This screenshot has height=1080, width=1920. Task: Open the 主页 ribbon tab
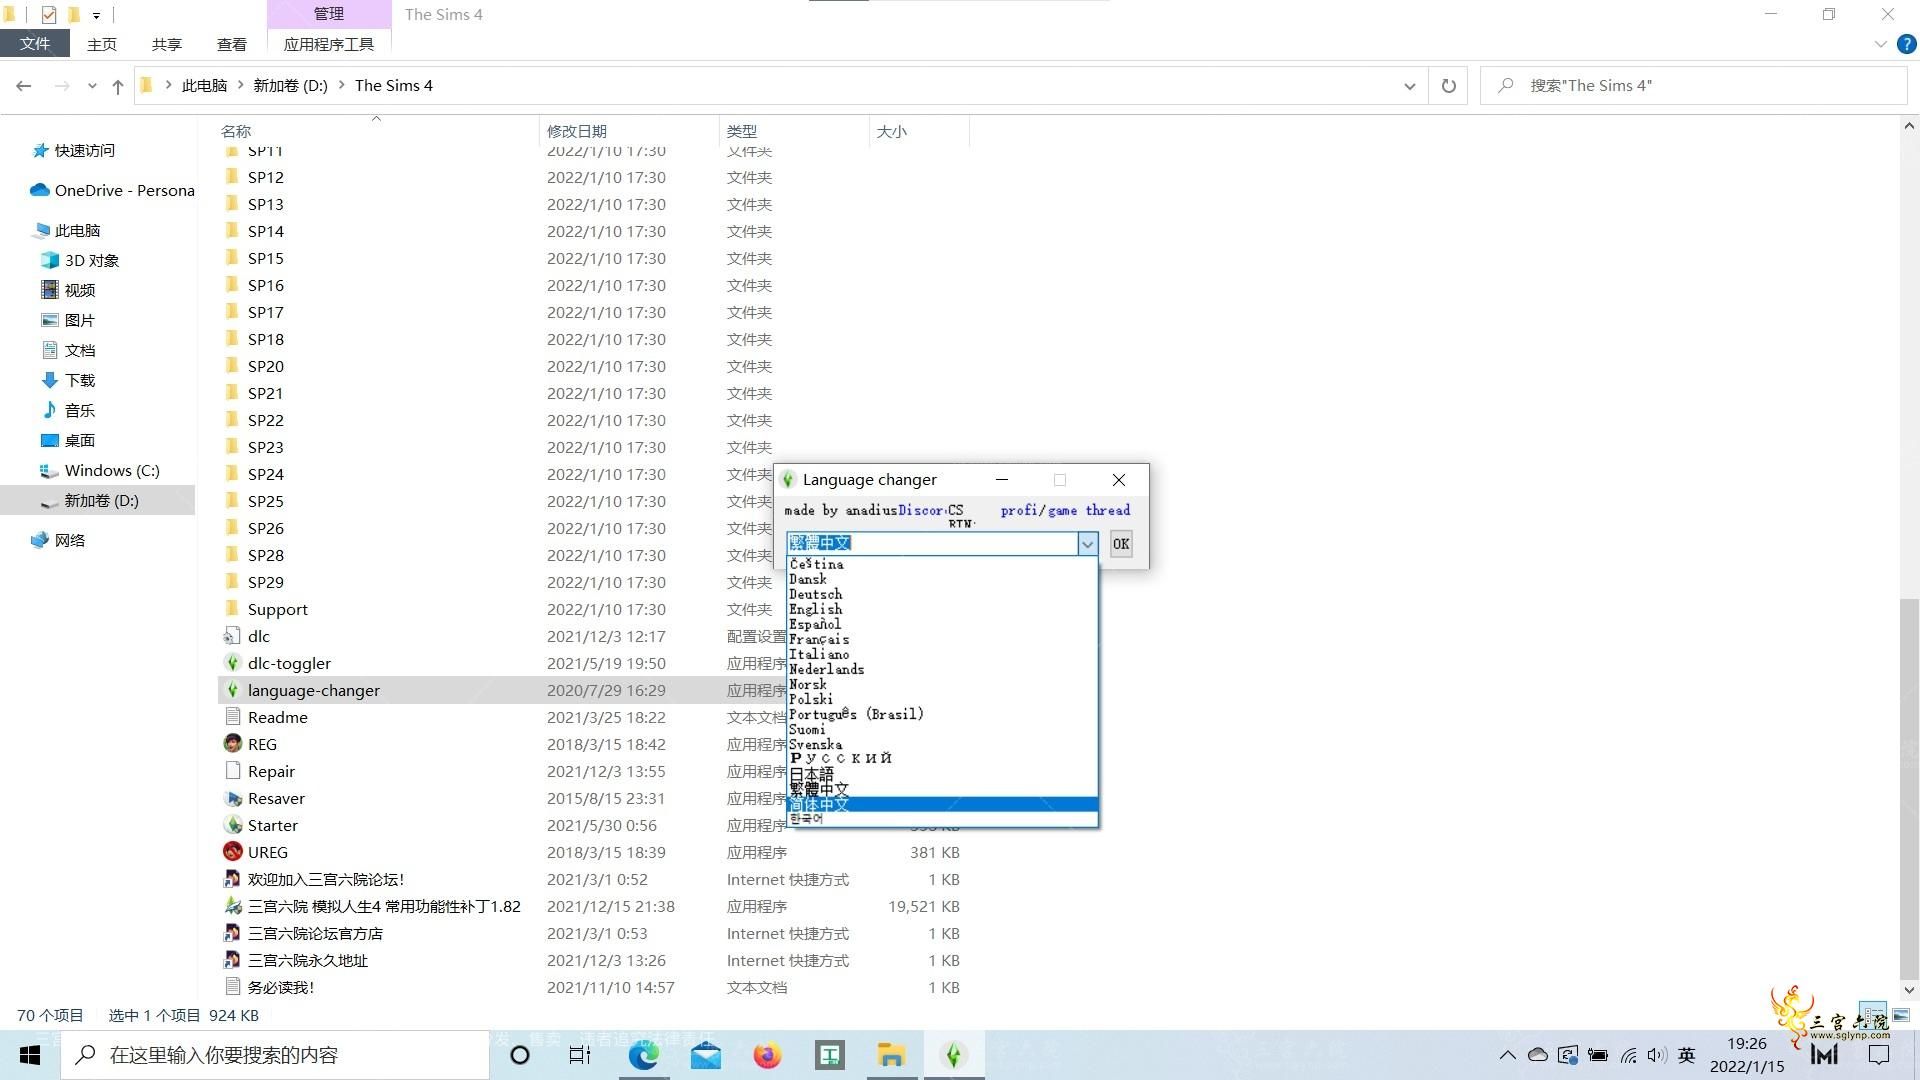(101, 44)
